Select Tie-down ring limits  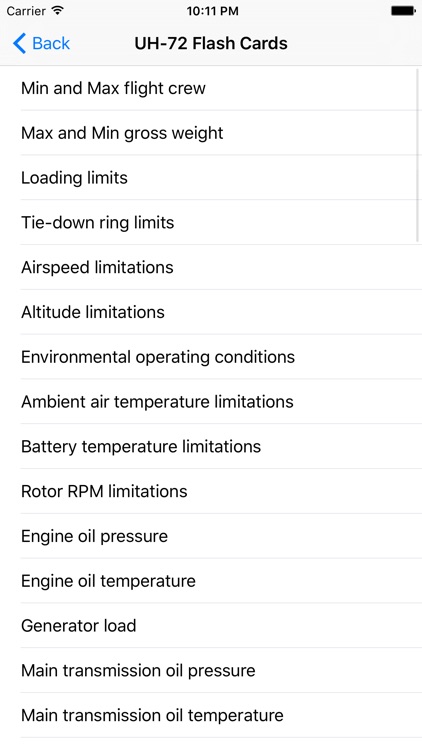(x=211, y=222)
